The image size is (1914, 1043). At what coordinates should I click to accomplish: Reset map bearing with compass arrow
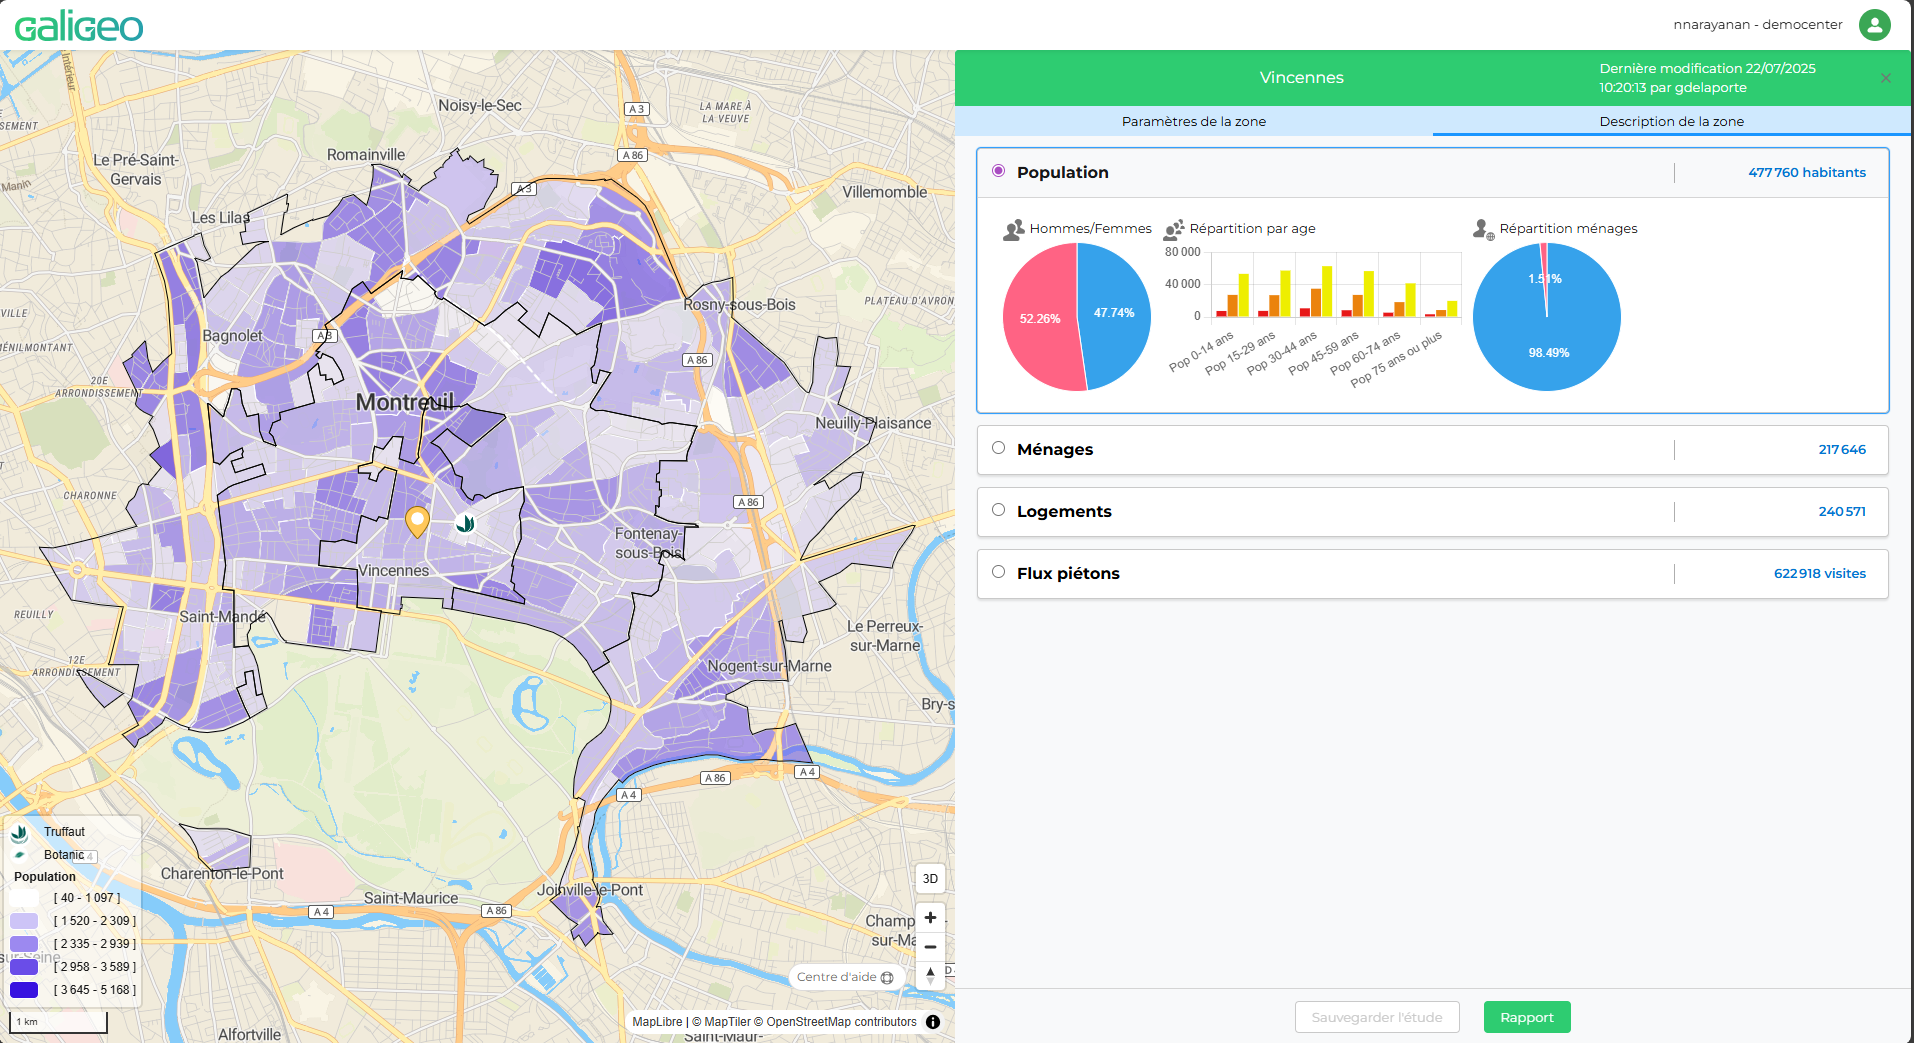click(930, 975)
